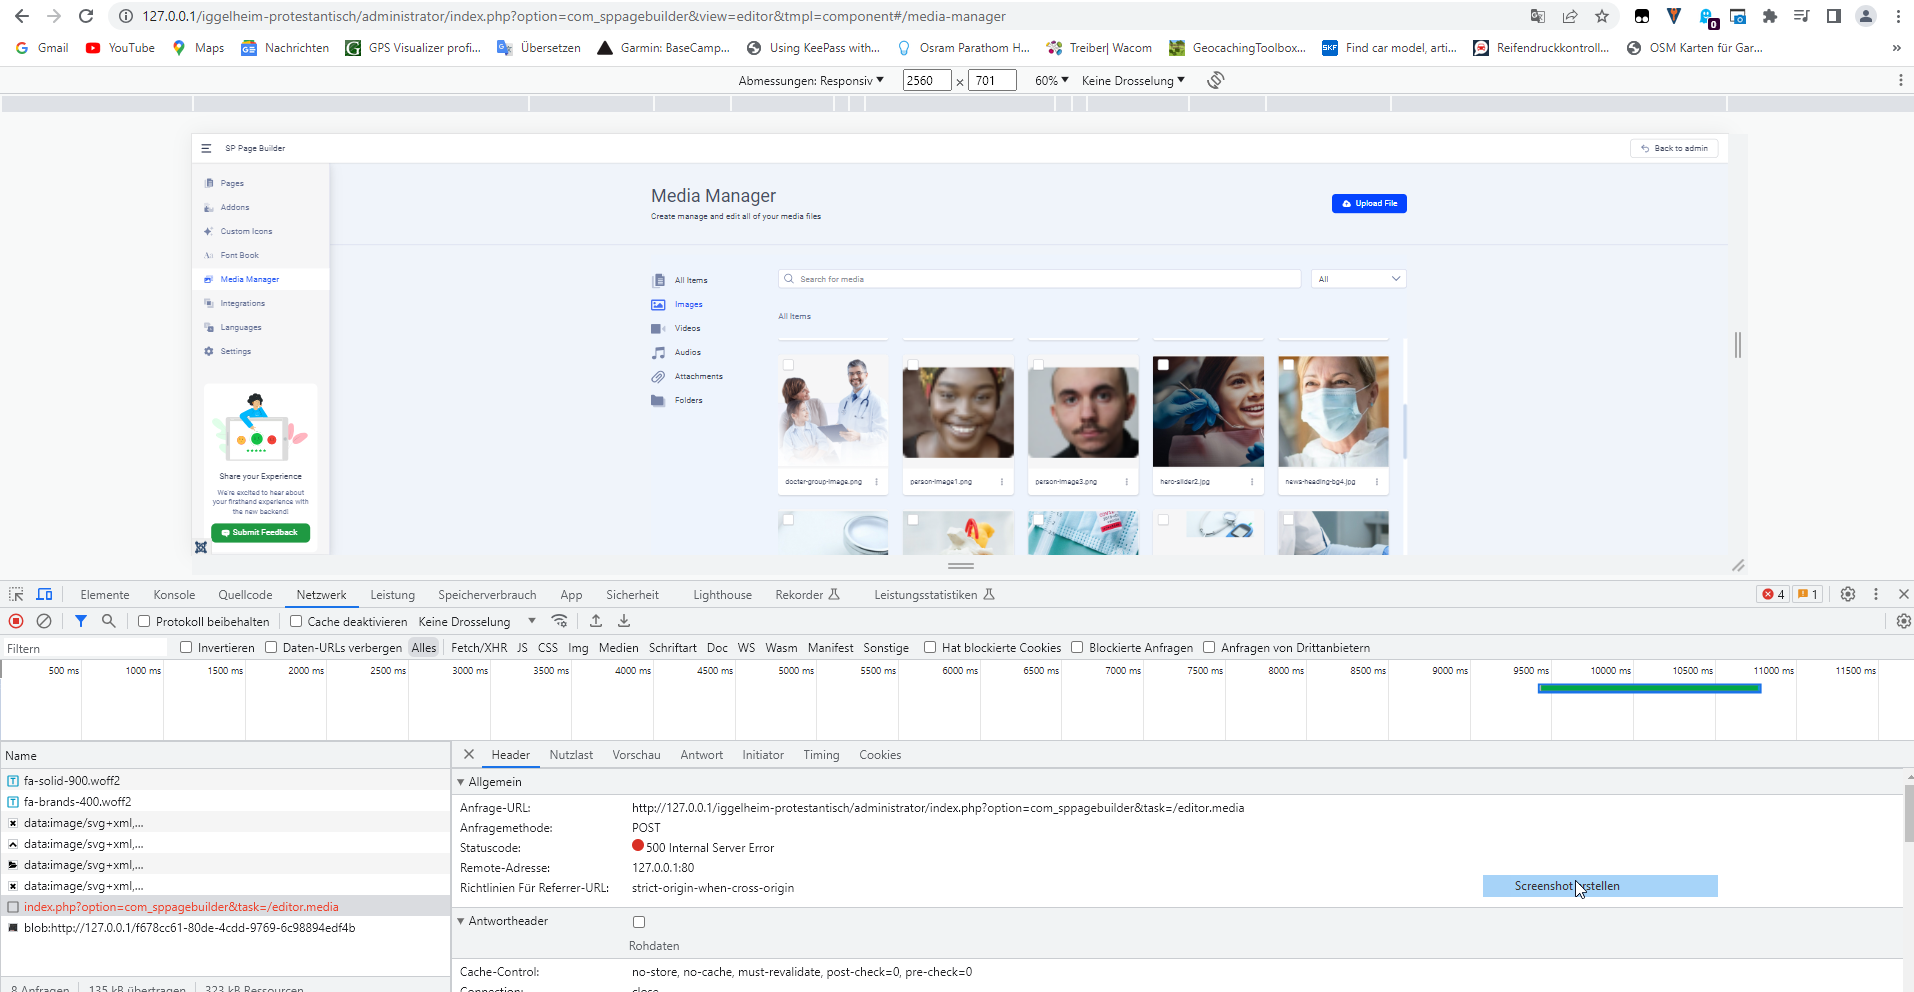Open Addons in Page Builder sidebar
Image resolution: width=1914 pixels, height=992 pixels.
[x=235, y=207]
